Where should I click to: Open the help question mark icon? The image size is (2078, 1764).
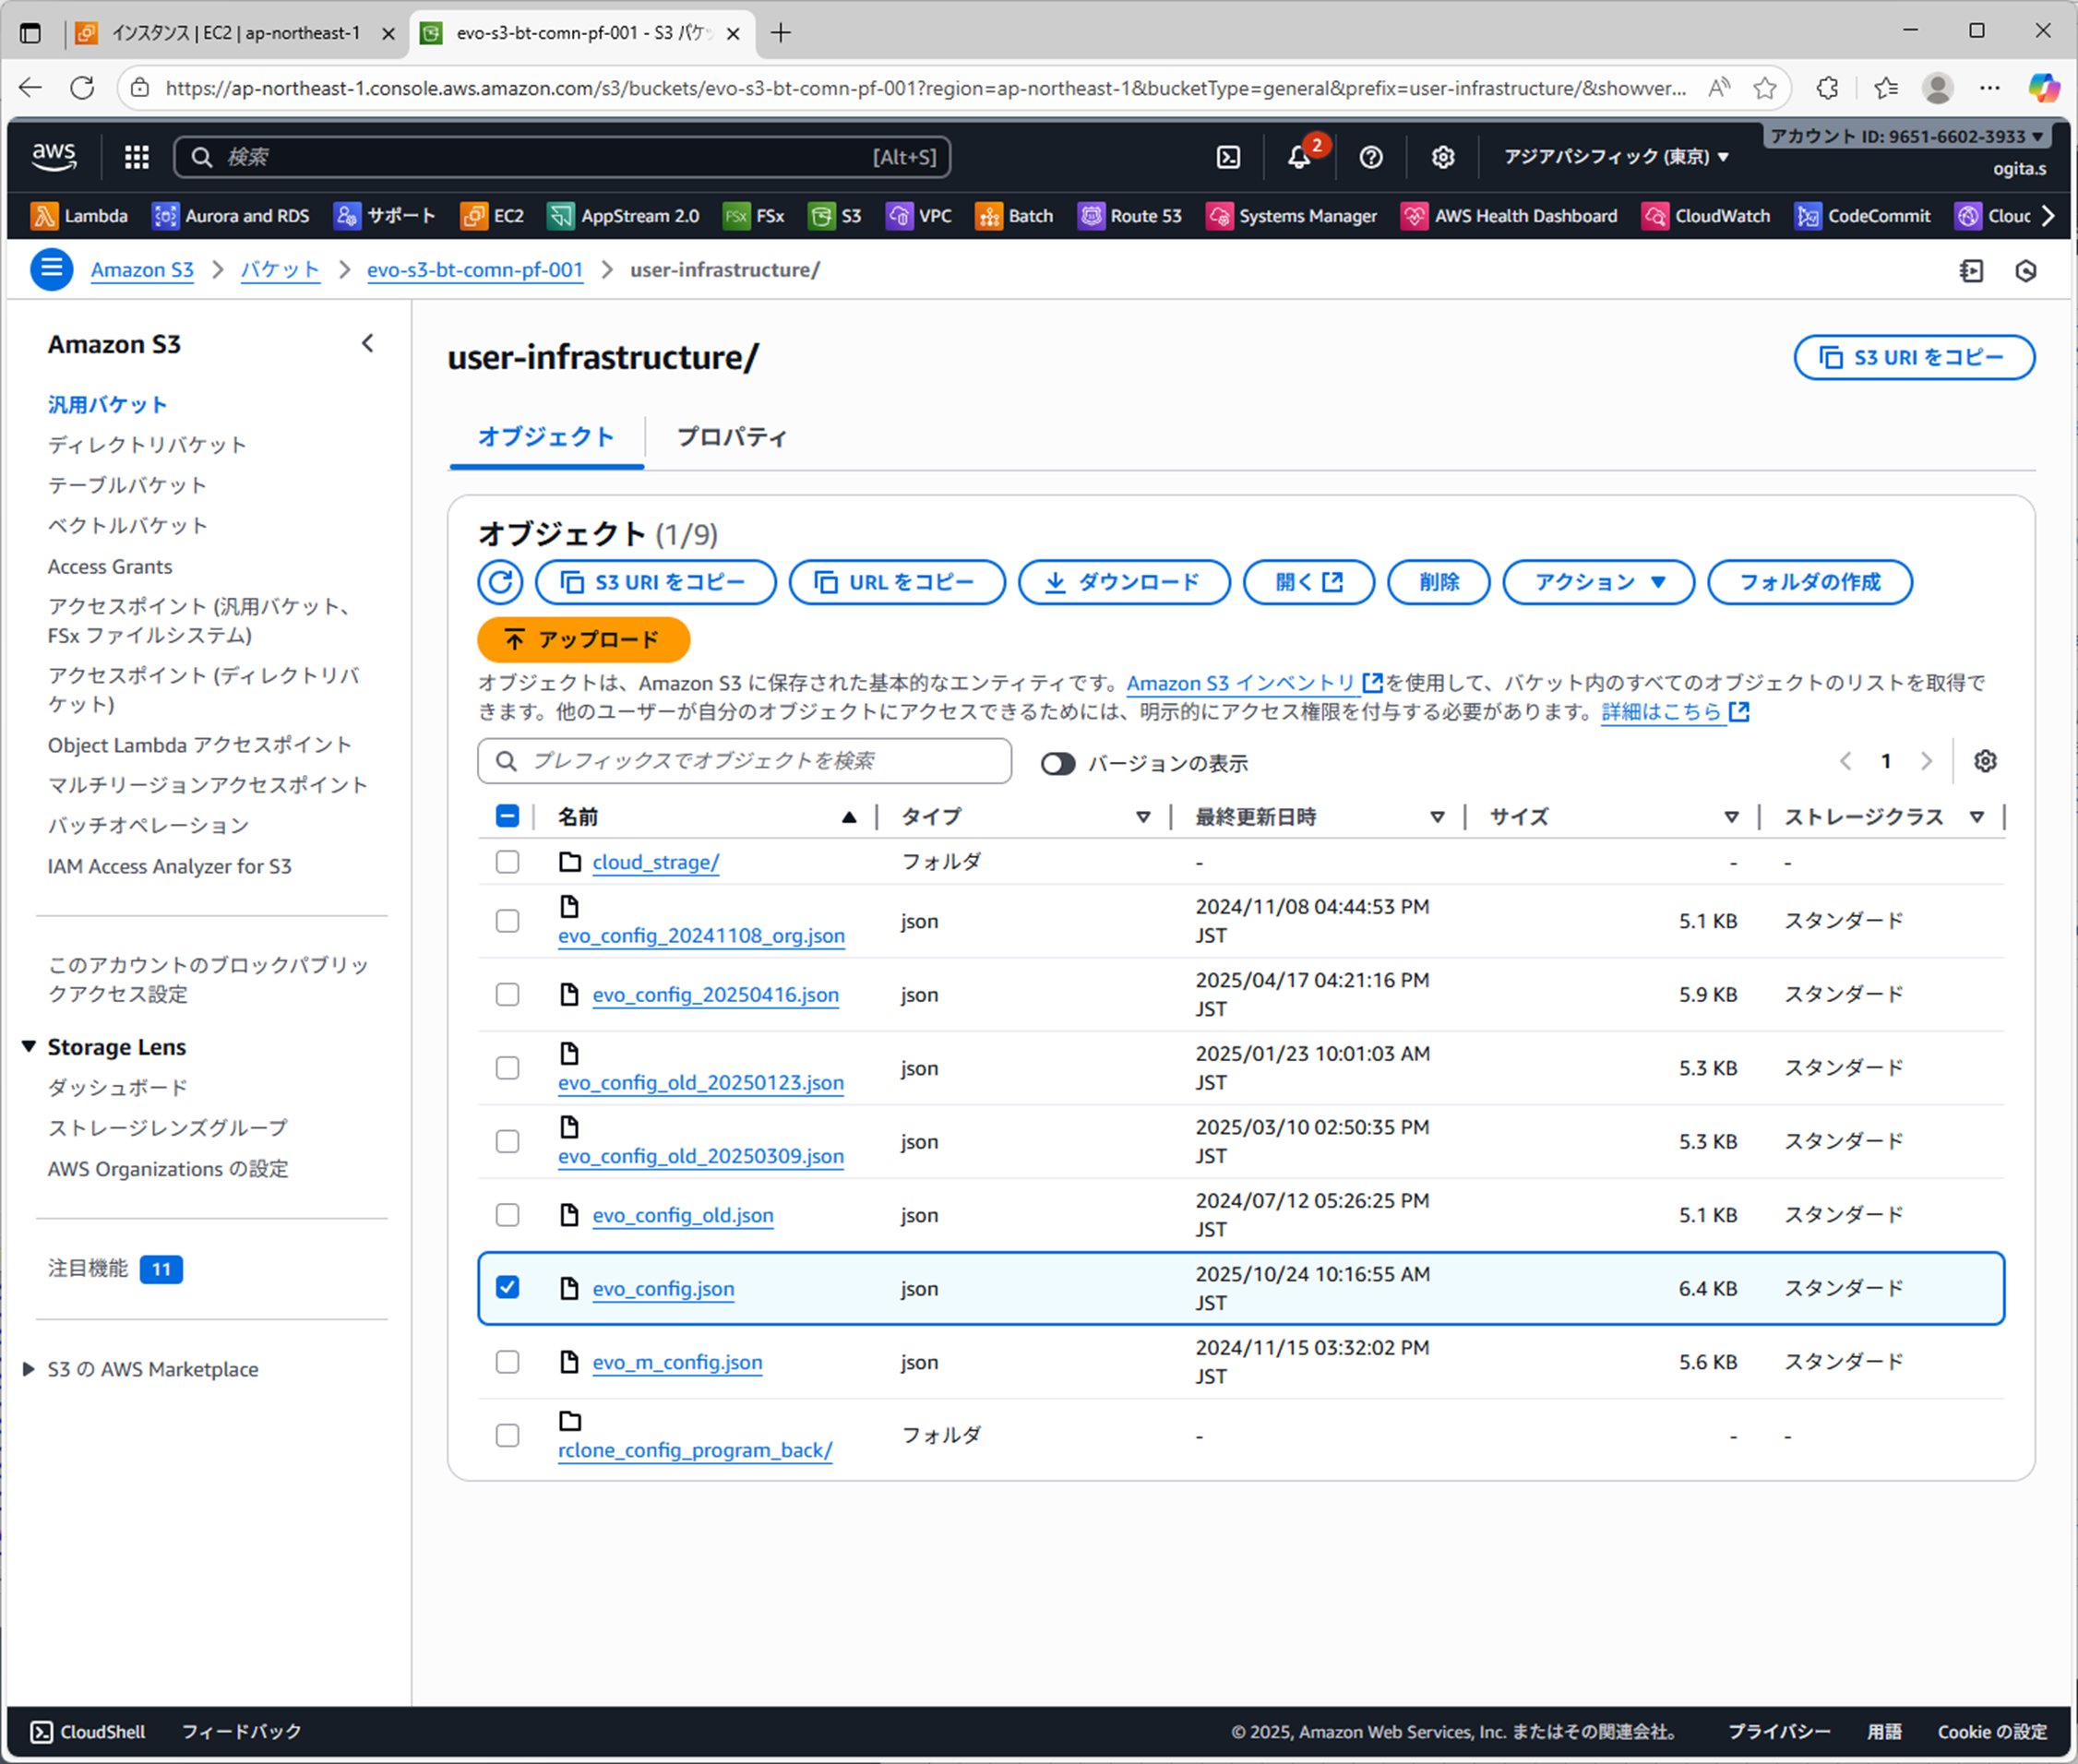(x=1371, y=157)
